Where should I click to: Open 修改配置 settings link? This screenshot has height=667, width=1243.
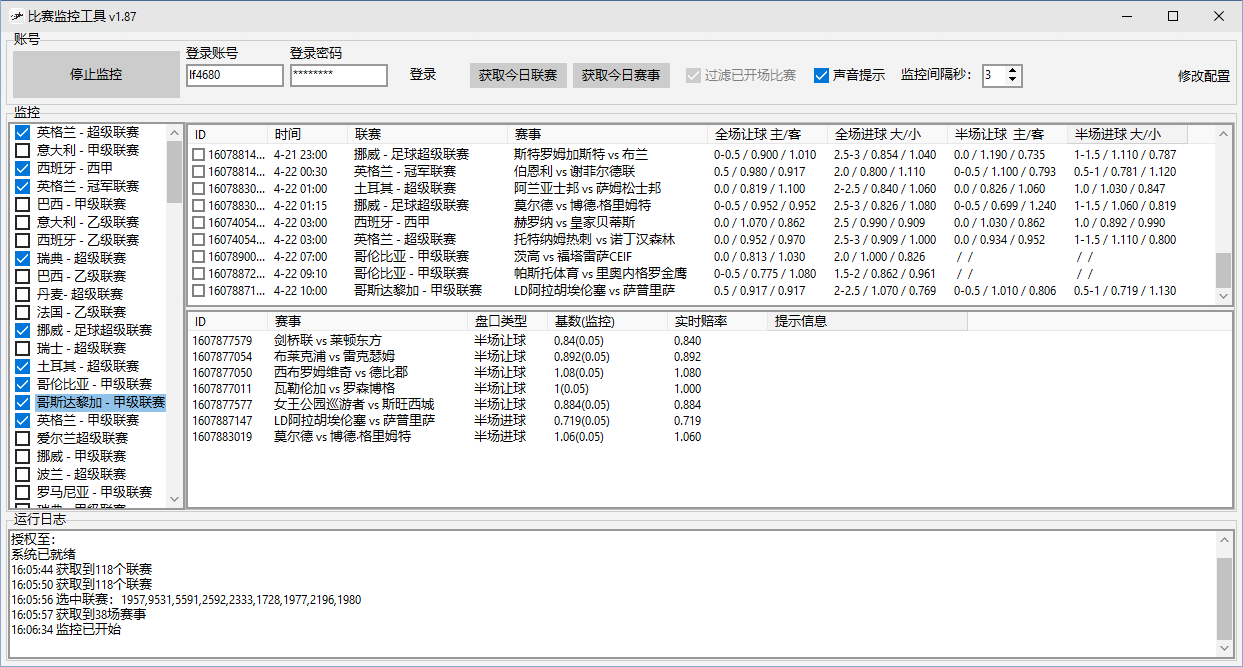pos(1204,76)
